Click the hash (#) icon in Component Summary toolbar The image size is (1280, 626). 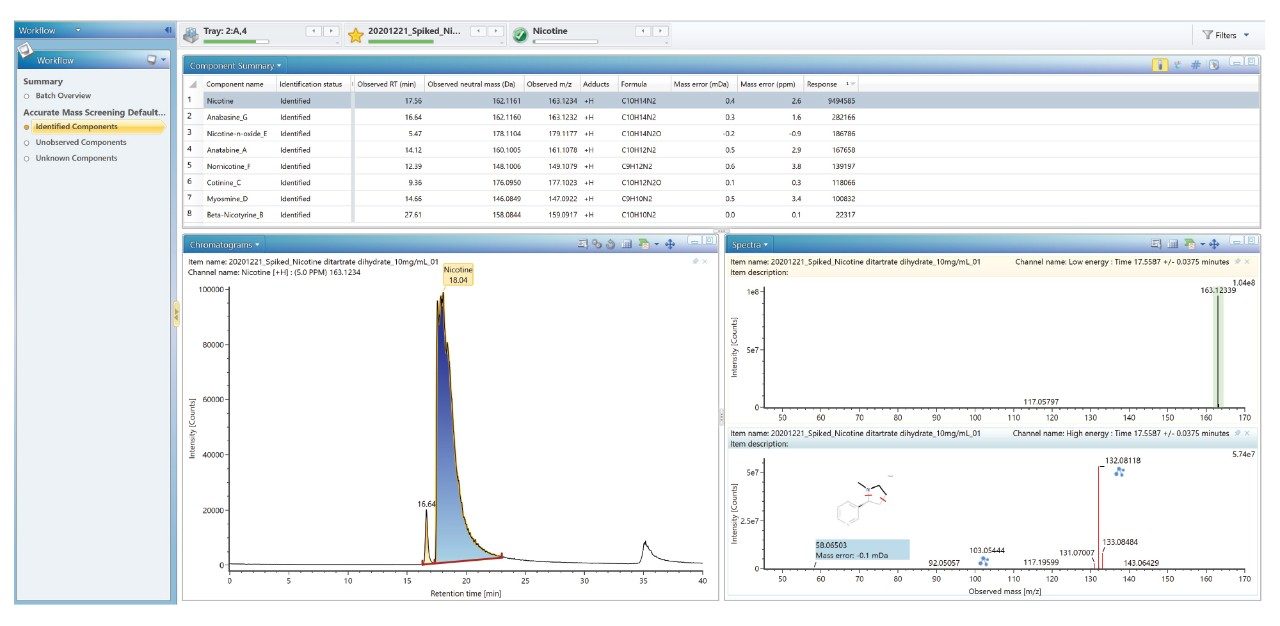tap(1197, 64)
